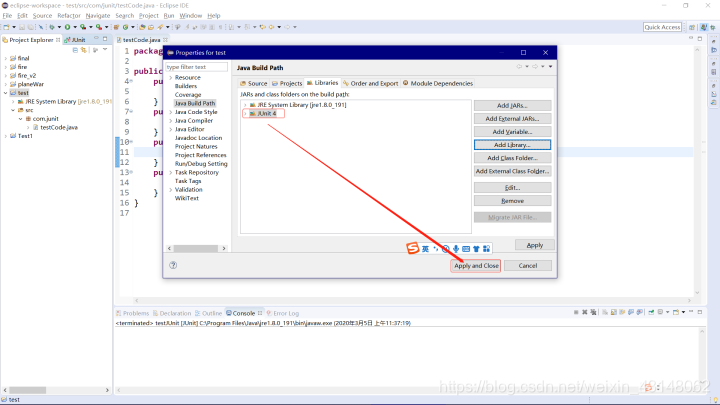Viewport: 720px width, 405px height.
Task: Click the New file toolbar icon
Action: [x=6, y=27]
